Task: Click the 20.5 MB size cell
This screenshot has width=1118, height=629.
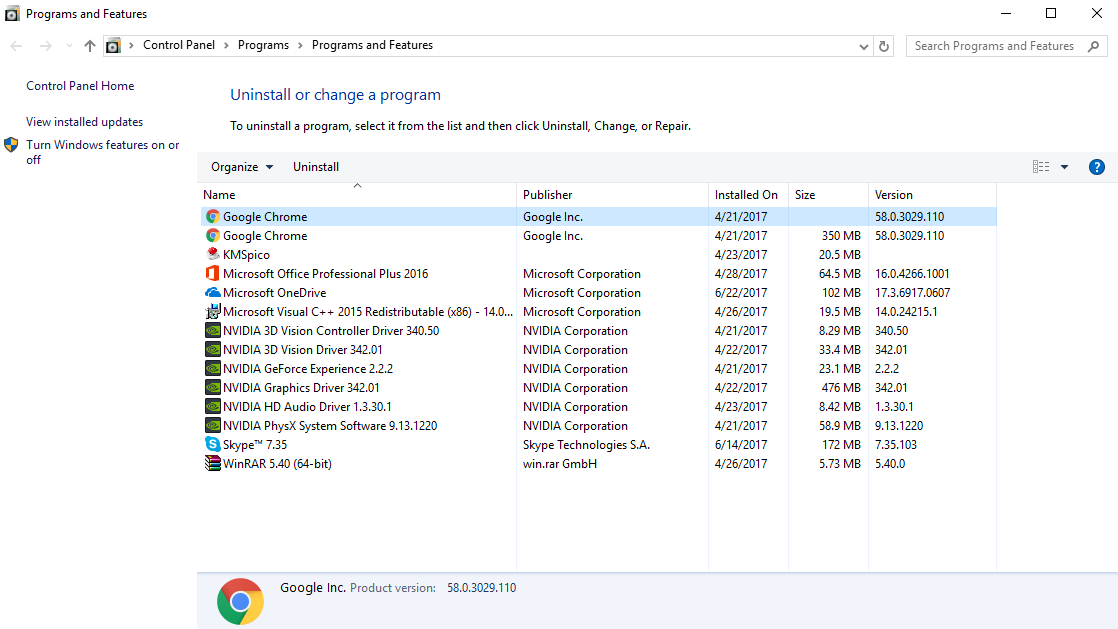Action: point(839,255)
